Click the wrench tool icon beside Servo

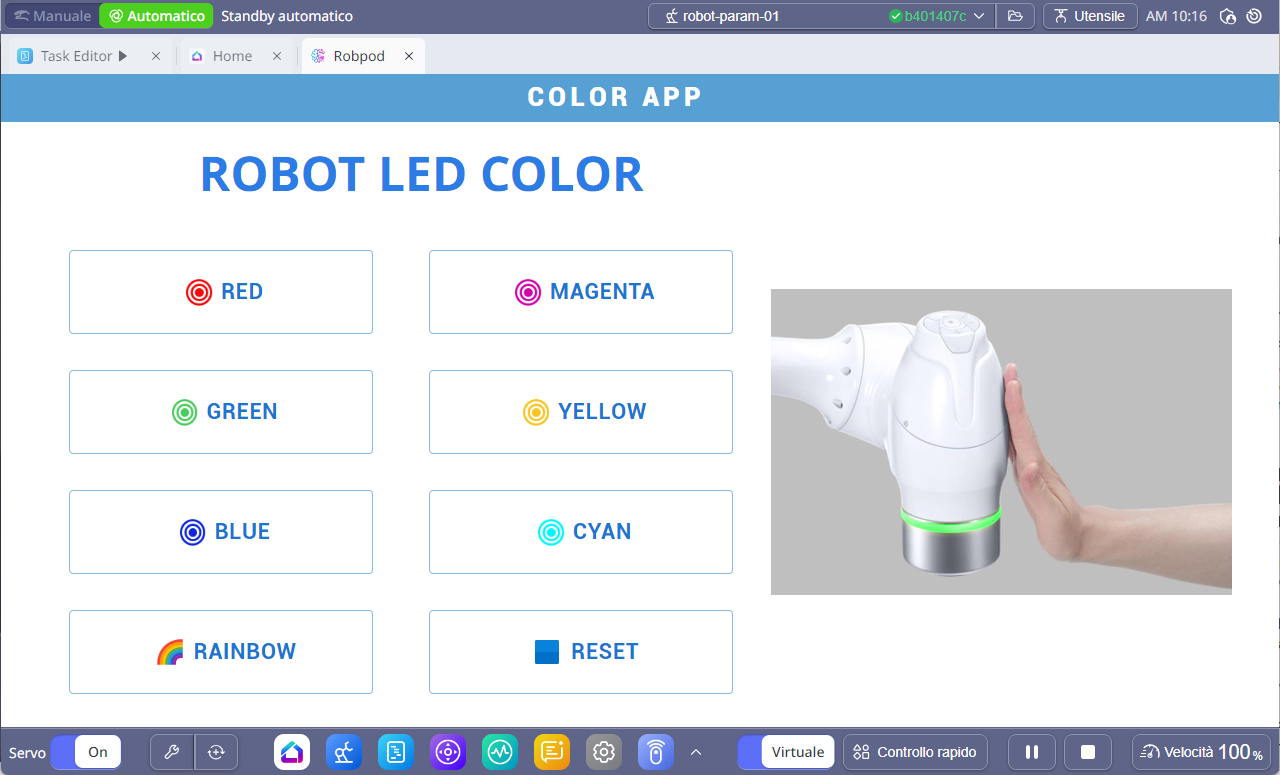[x=172, y=752]
